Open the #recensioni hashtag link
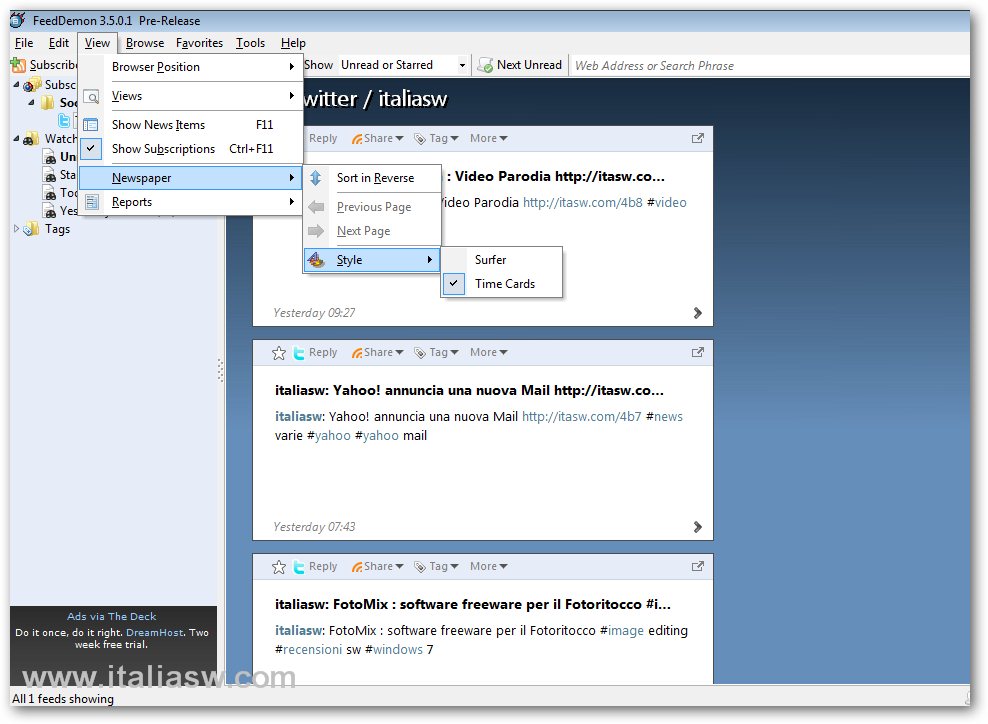Screen dimensions: 988x724 [x=312, y=649]
